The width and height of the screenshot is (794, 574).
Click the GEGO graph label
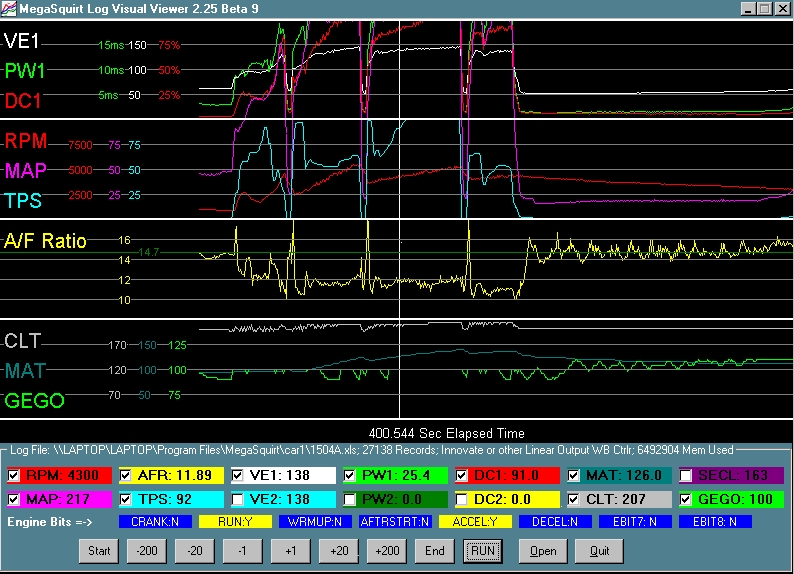coord(34,401)
